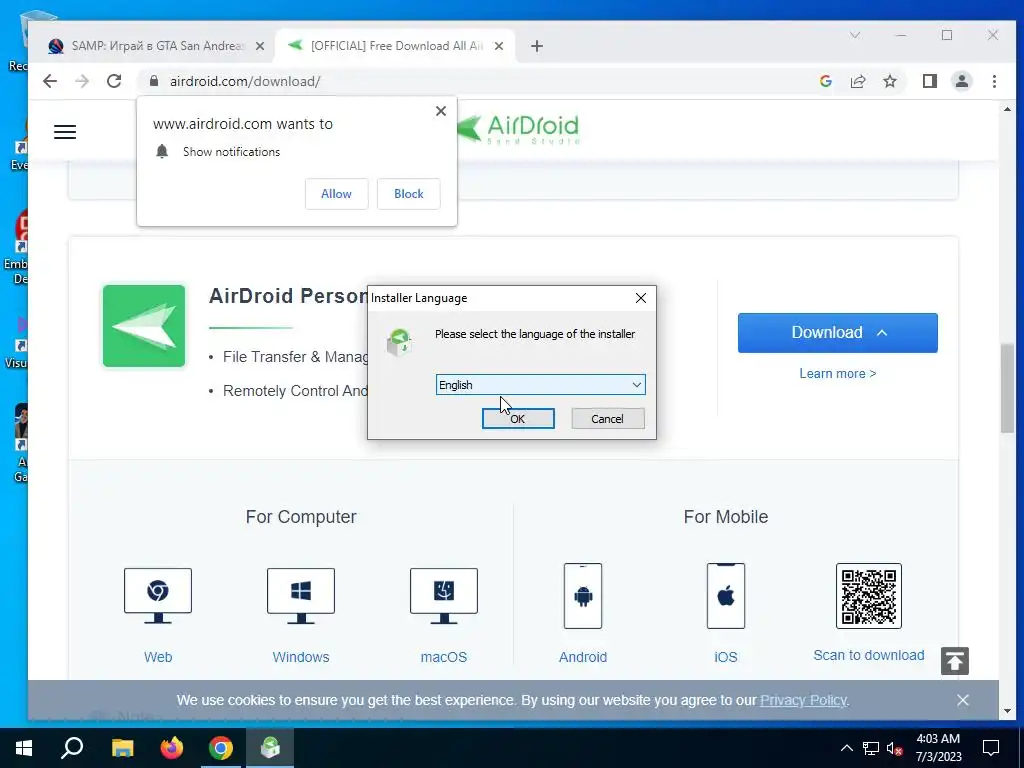Open the notification center
This screenshot has width=1024, height=768.
coord(991,748)
